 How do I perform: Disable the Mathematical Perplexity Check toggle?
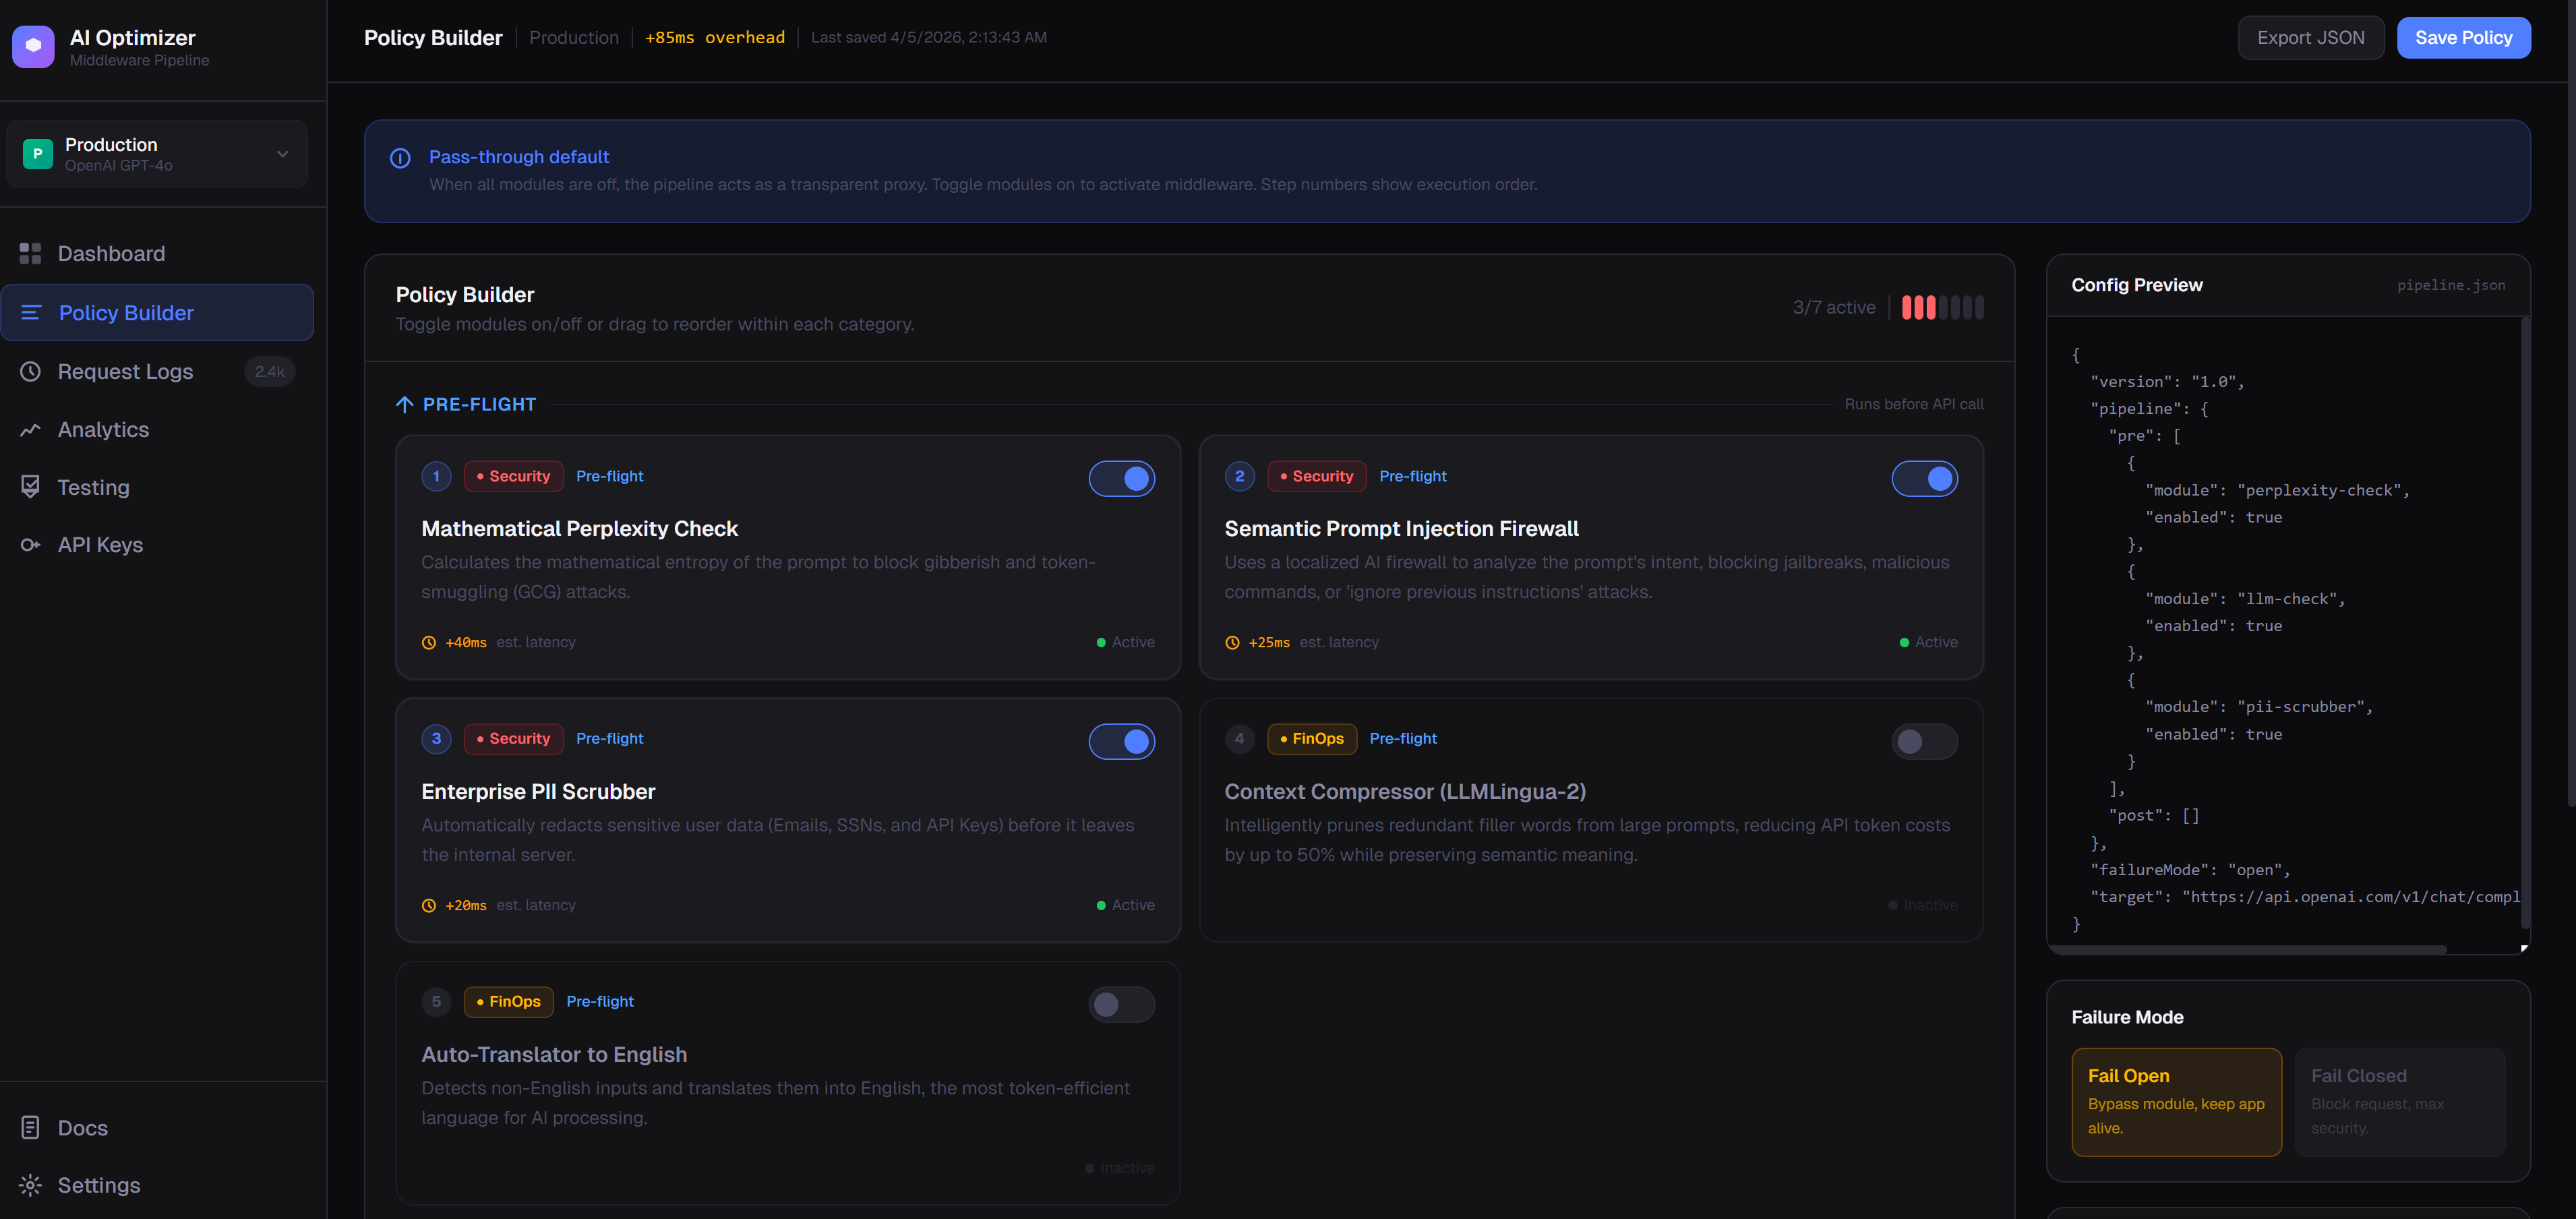(1121, 479)
